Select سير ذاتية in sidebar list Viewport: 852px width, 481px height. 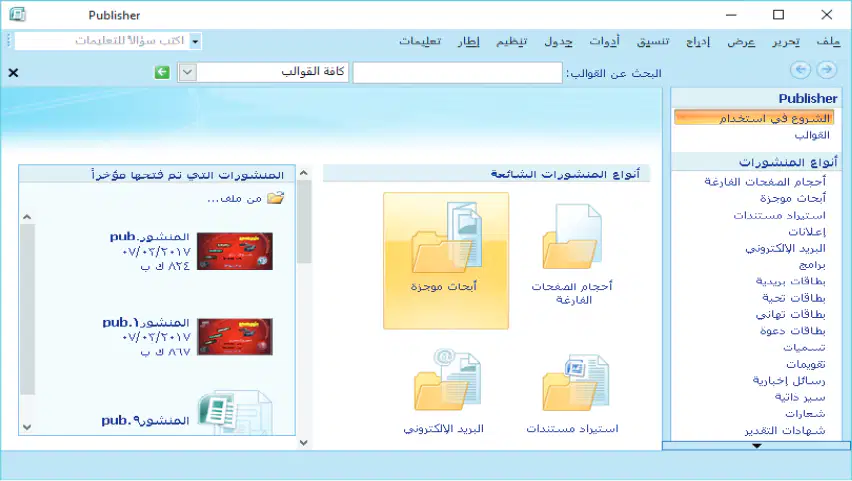click(x=800, y=397)
